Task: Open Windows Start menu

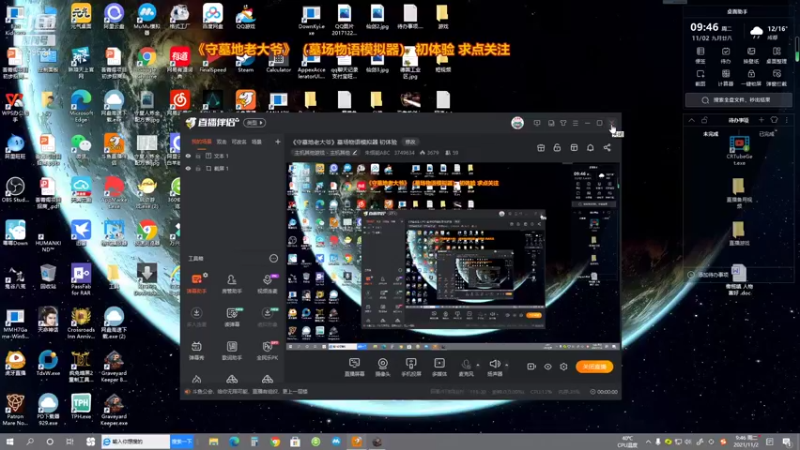Action: tap(9, 442)
